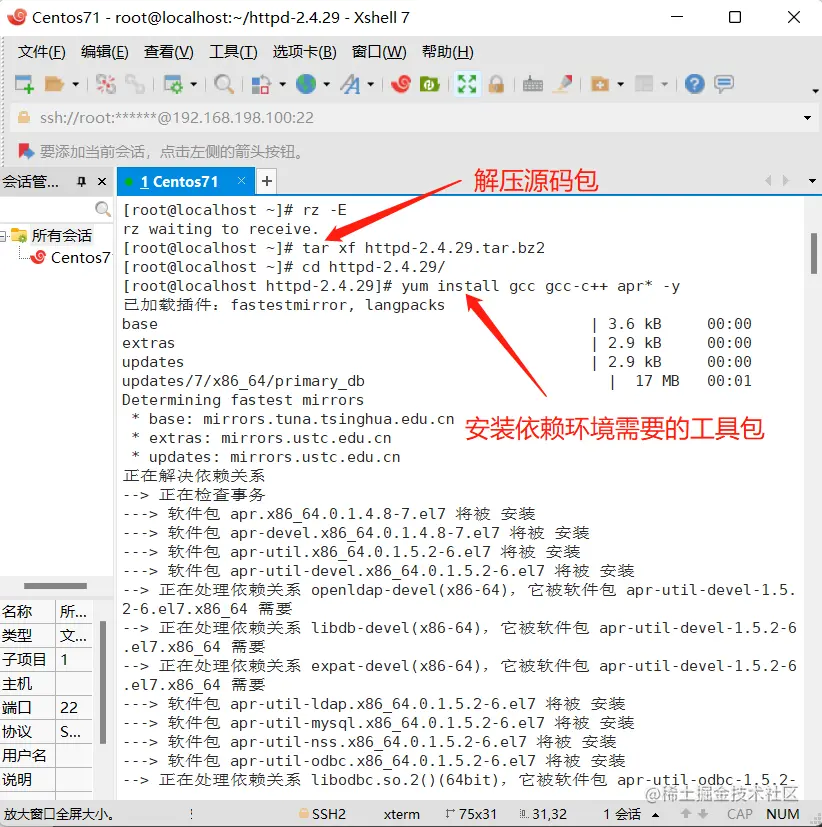The height and width of the screenshot is (827, 822).
Task: Expand the Properties icon dropdown arrow
Action: pos(194,84)
